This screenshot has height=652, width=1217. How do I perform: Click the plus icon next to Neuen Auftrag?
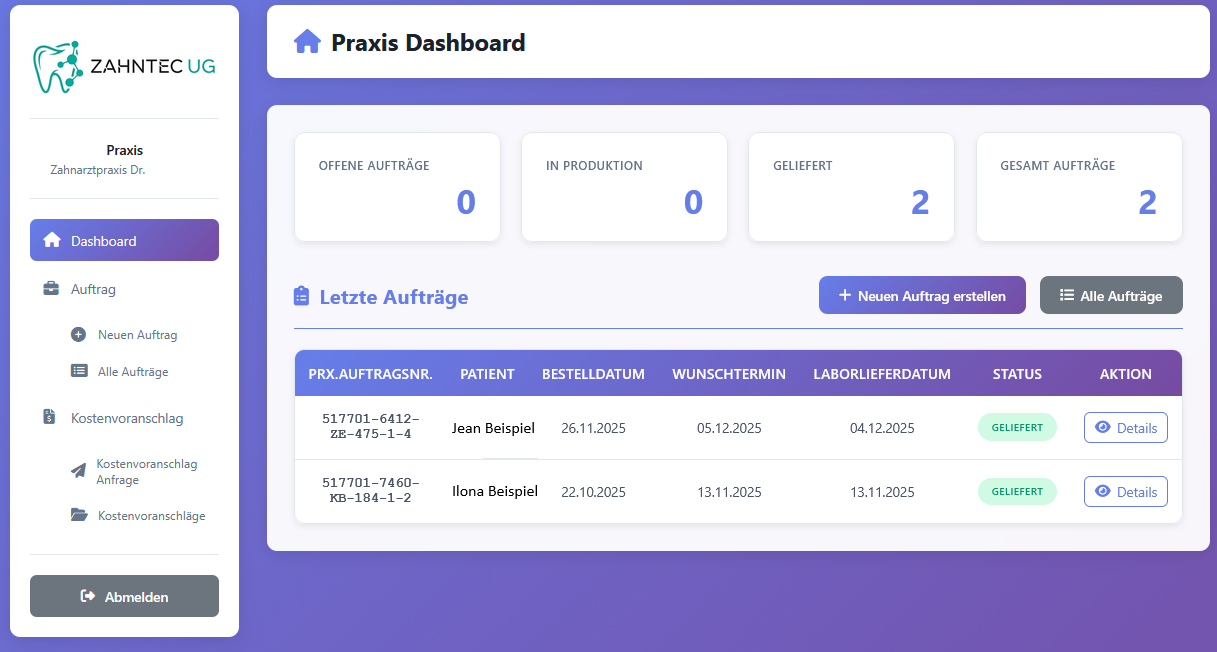click(78, 335)
